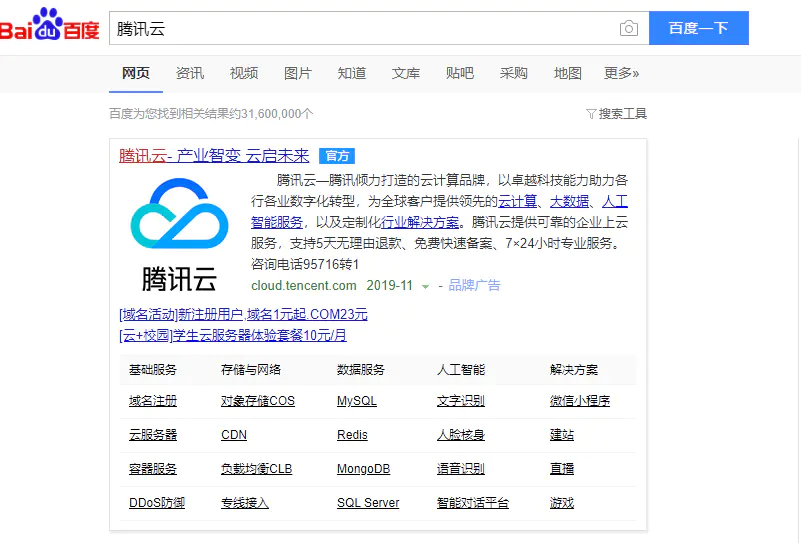Screen dimensions: 801x543
Task: Open 域名活动 新注册用户 promo link
Action: pyautogui.click(x=243, y=314)
